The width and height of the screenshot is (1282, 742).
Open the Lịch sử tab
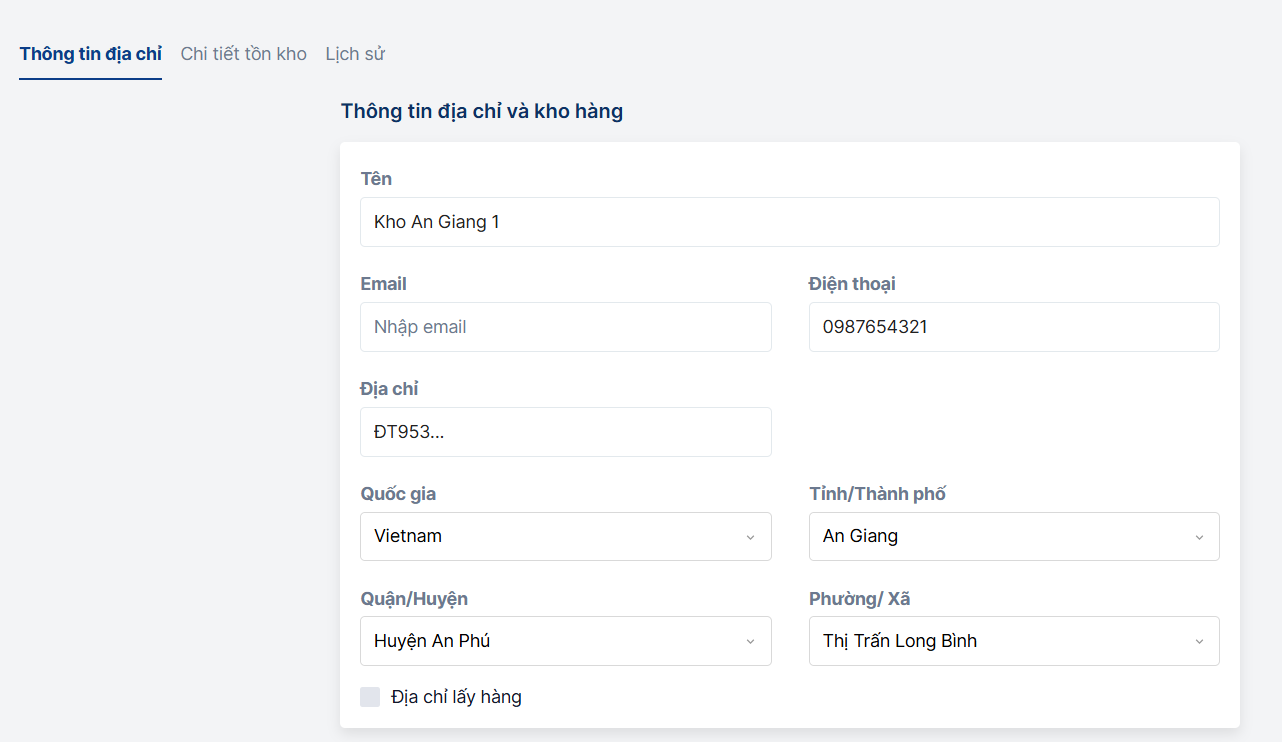[x=355, y=54]
